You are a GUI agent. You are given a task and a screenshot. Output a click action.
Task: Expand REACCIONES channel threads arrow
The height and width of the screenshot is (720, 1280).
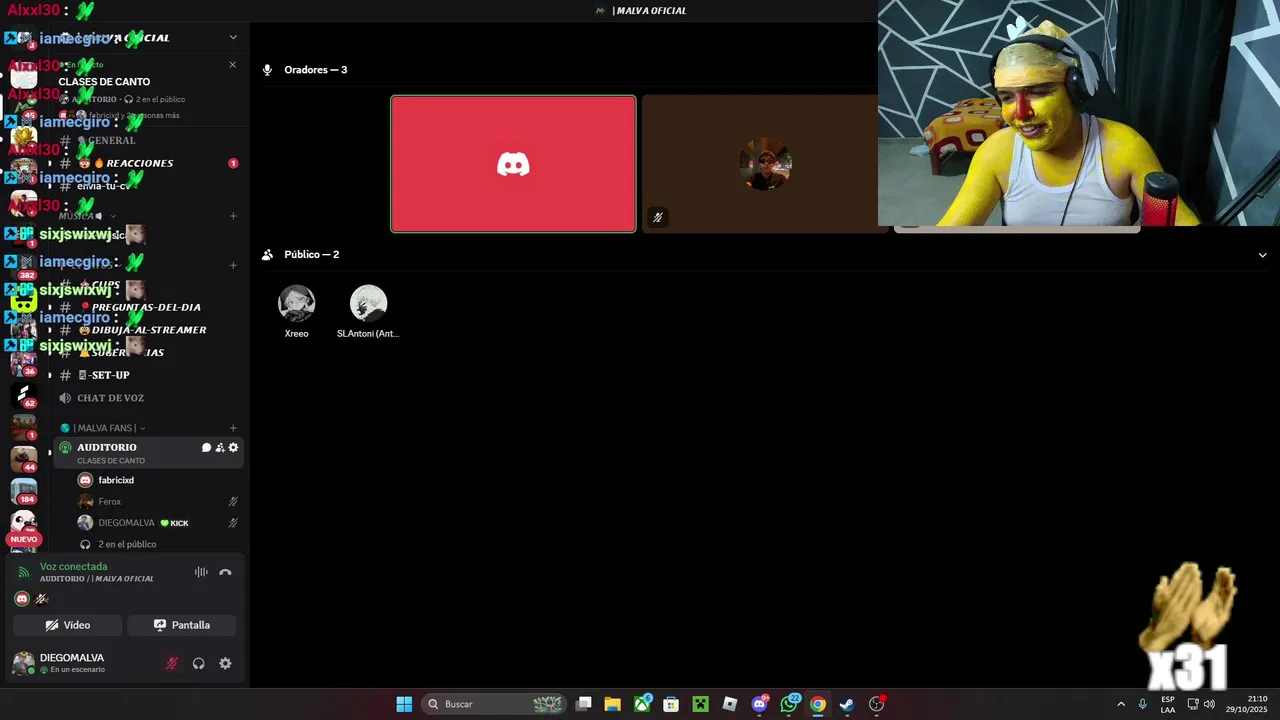coord(49,163)
